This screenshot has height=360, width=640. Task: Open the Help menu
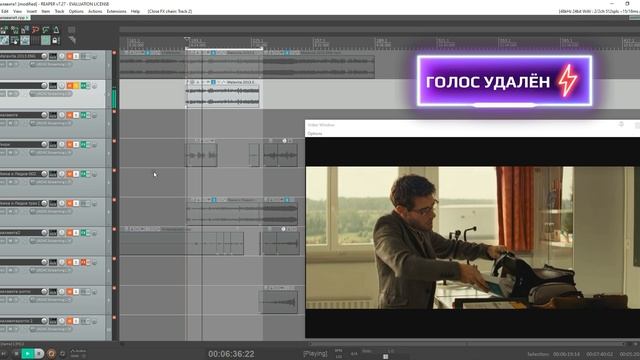[x=135, y=11]
